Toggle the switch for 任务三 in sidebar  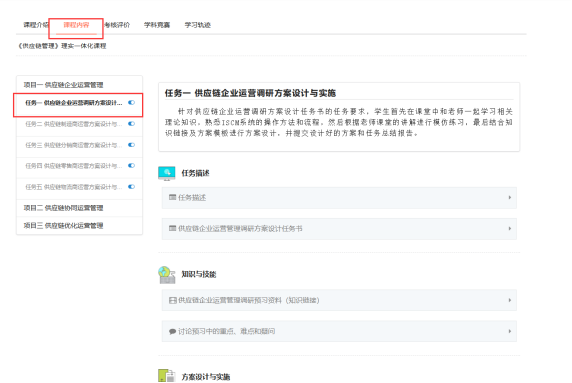tap(131, 145)
